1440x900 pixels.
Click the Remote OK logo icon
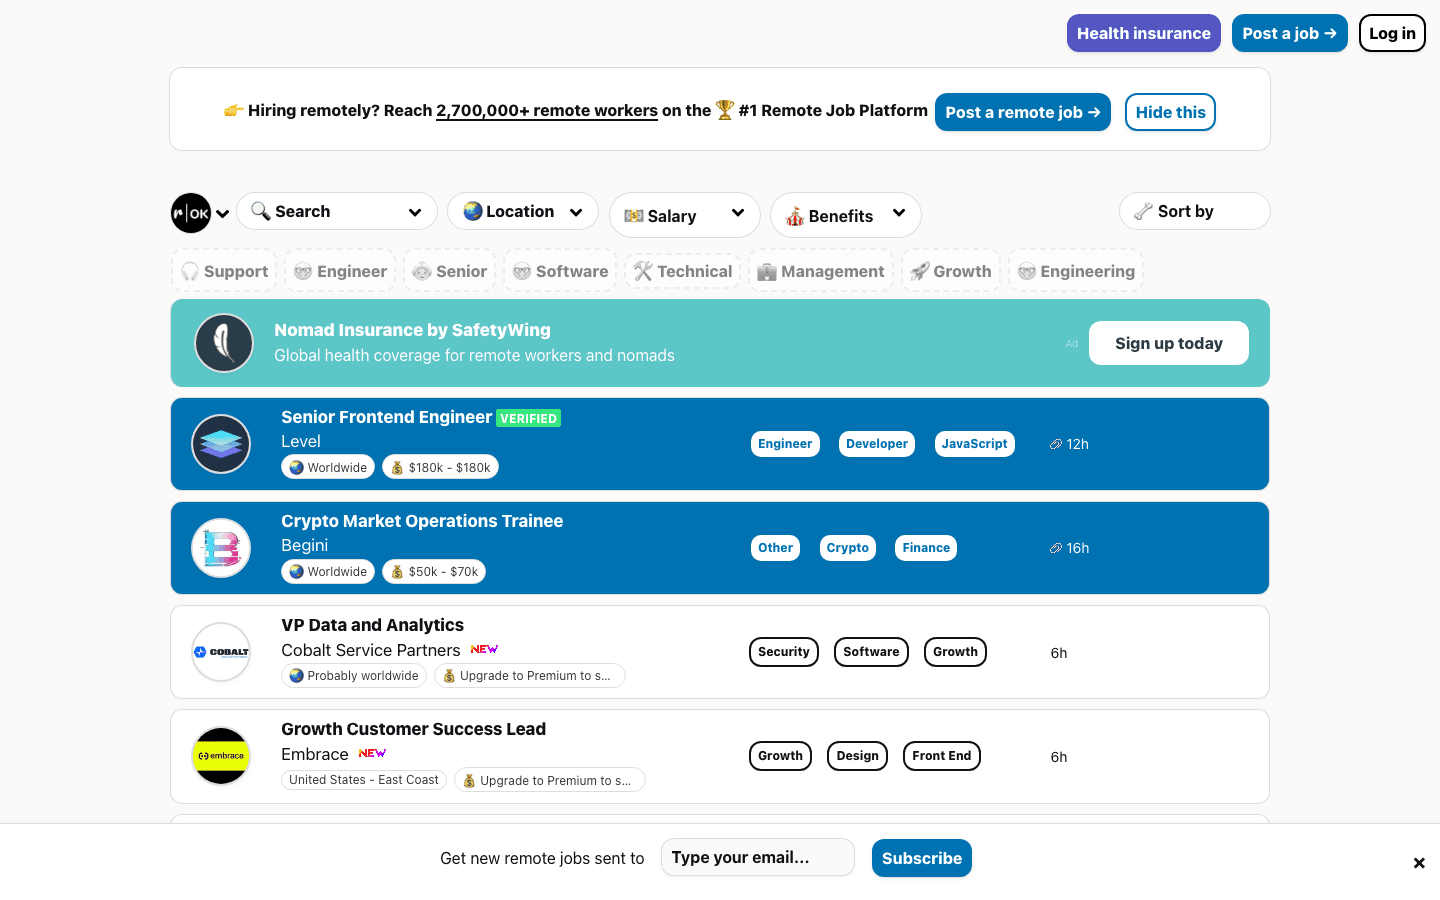(191, 213)
